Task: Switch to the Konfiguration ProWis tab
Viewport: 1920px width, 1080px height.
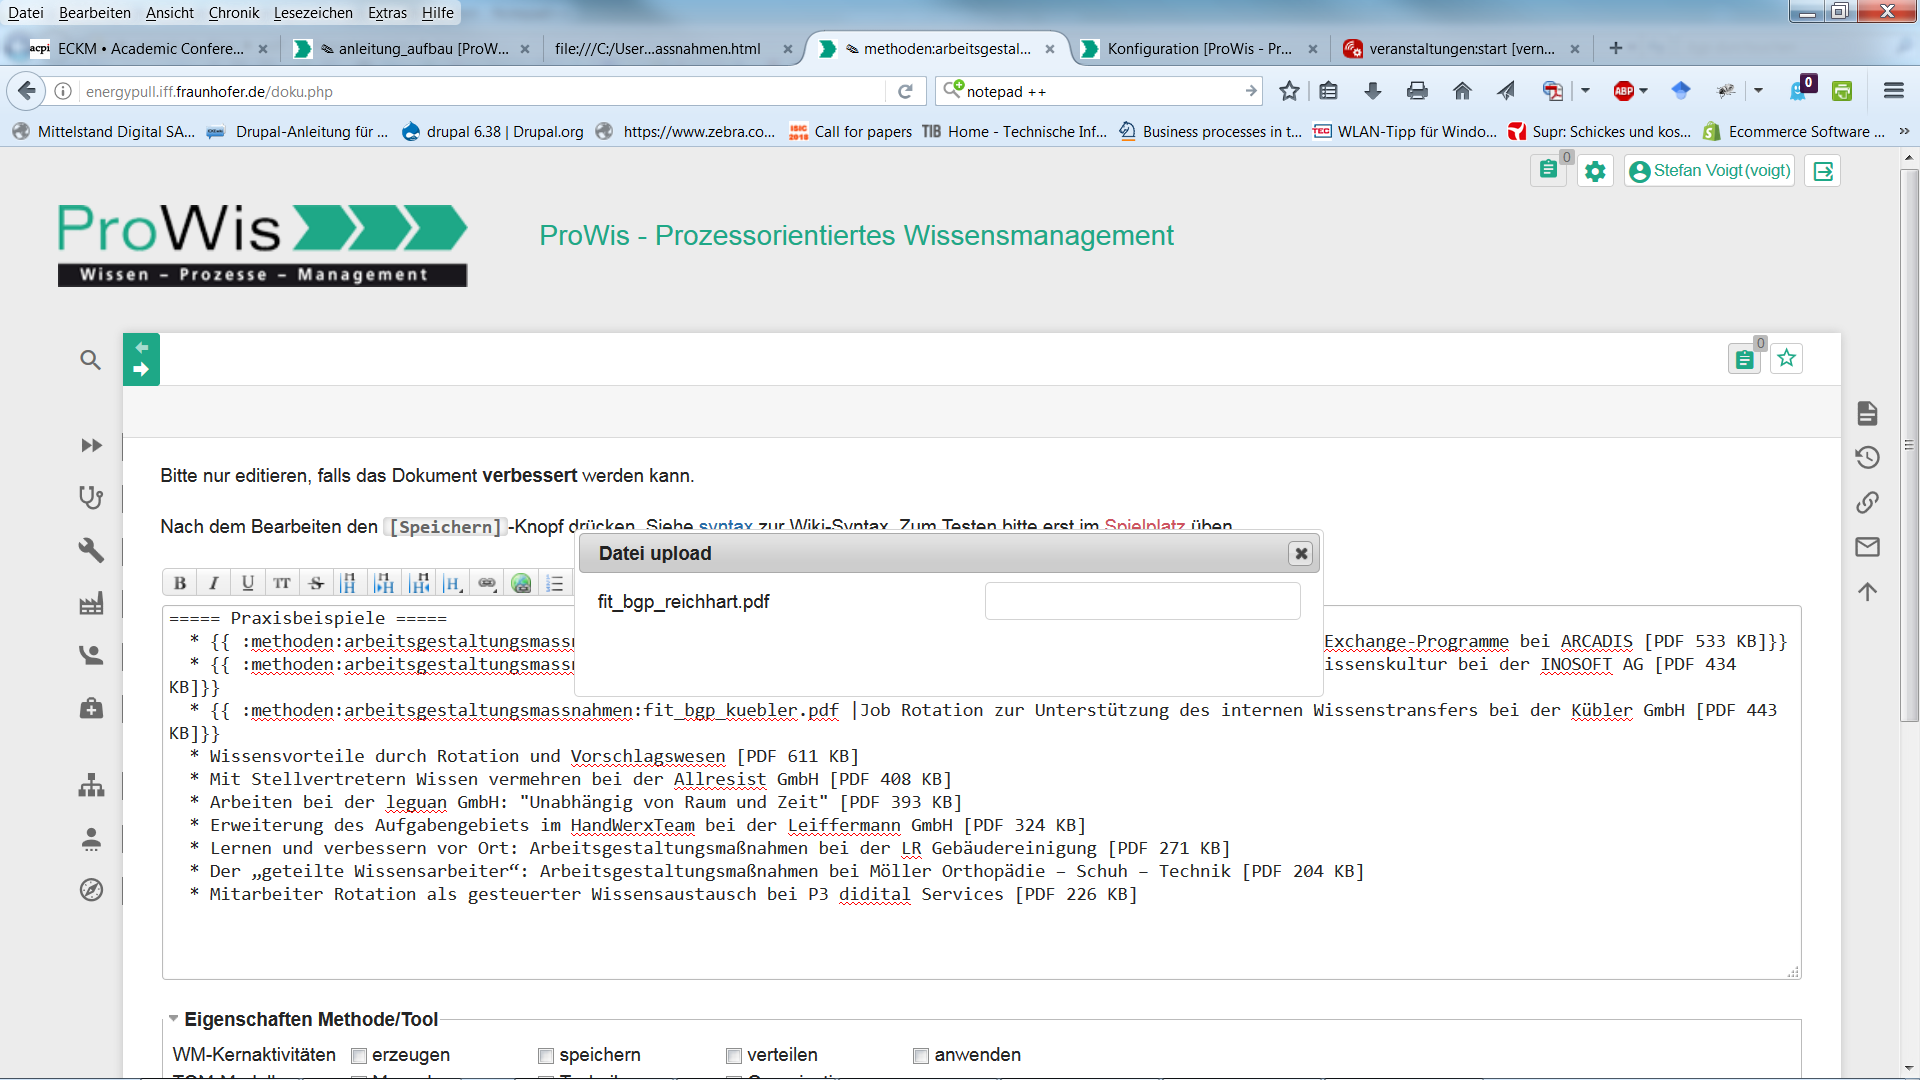Action: [x=1199, y=48]
